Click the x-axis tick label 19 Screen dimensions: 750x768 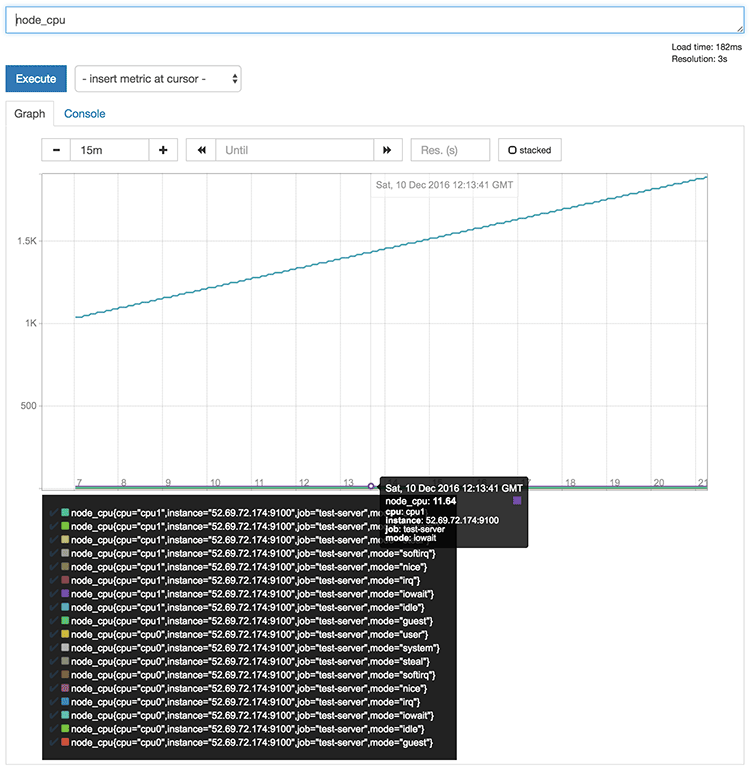(614, 482)
